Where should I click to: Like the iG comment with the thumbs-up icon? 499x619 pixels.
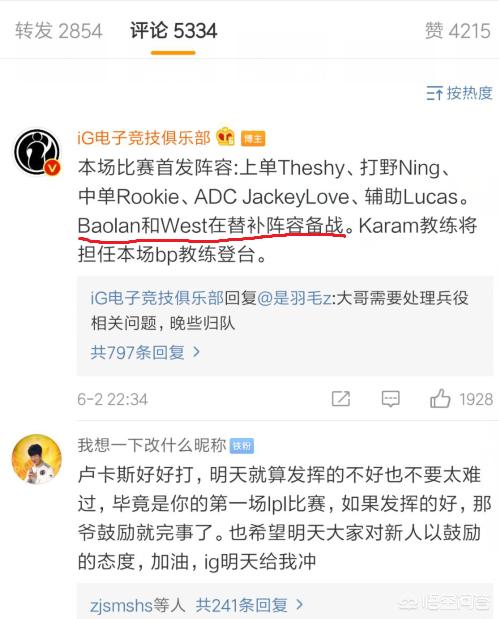[440, 398]
